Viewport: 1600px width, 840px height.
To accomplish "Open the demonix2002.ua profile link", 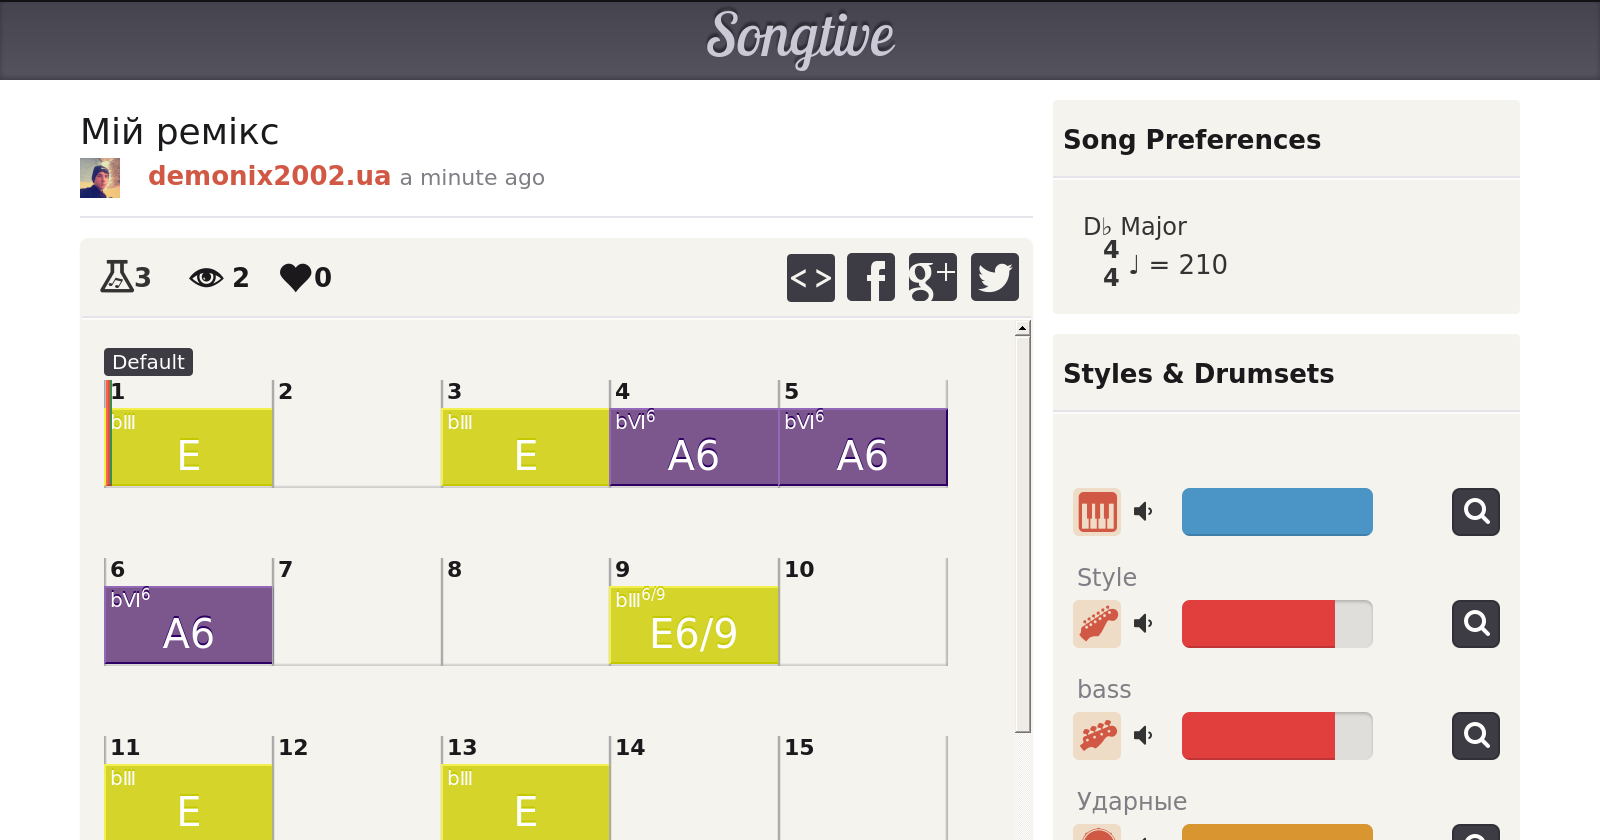I will coord(269,176).
